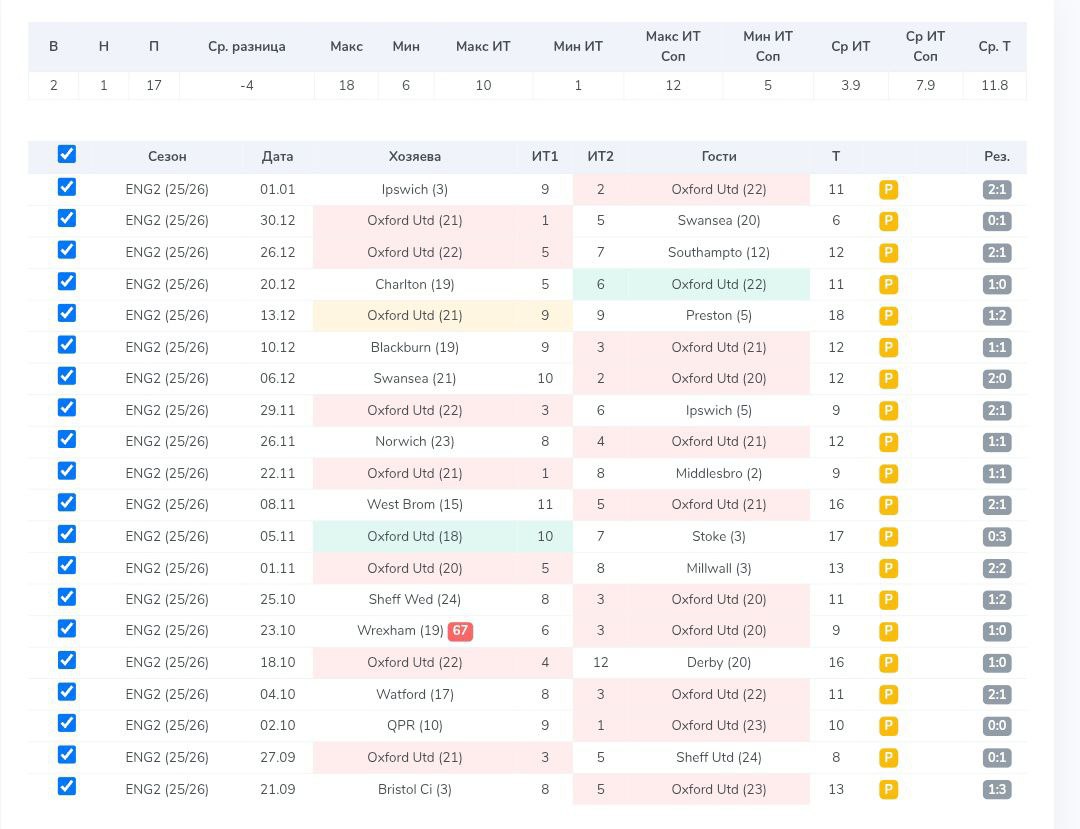
Task: Click the 0:0 result badge in the QPR row
Action: (997, 726)
